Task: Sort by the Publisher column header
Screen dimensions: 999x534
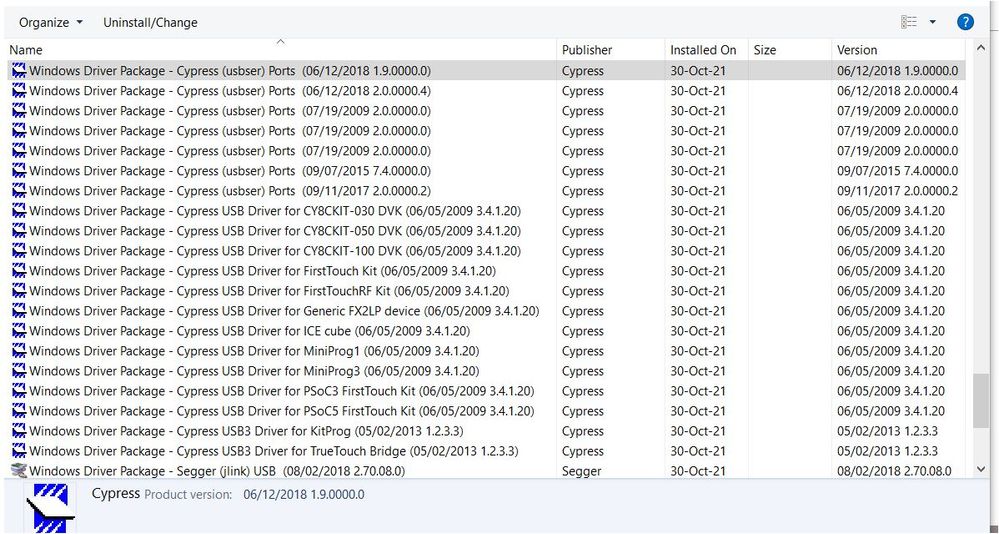Action: tap(587, 50)
